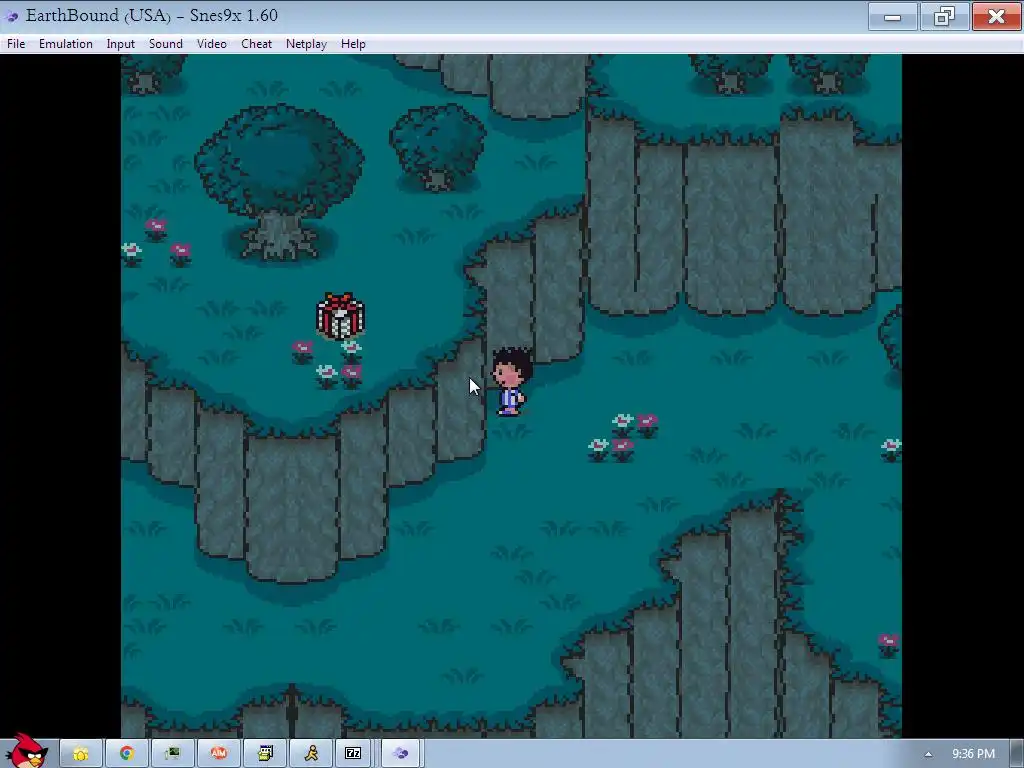Minimize the Snes9x window
Image resolution: width=1024 pixels, height=768 pixels.
[892, 17]
